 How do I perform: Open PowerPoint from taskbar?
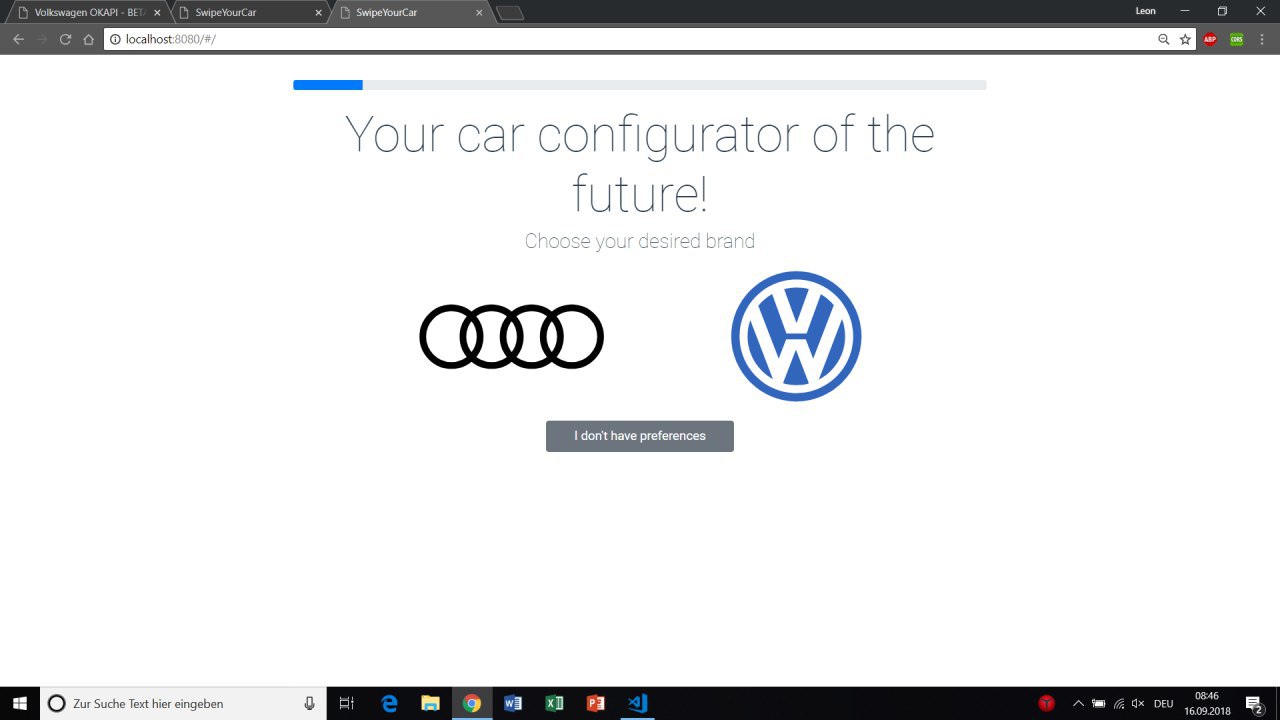click(595, 703)
